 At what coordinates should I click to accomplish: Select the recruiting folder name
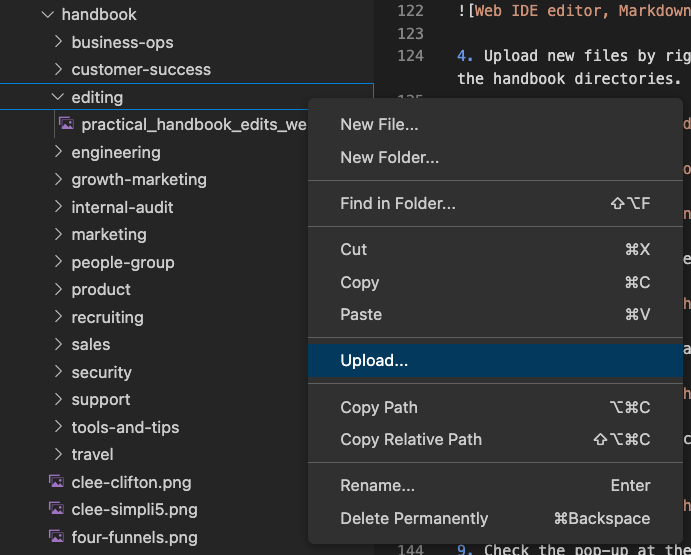click(108, 317)
